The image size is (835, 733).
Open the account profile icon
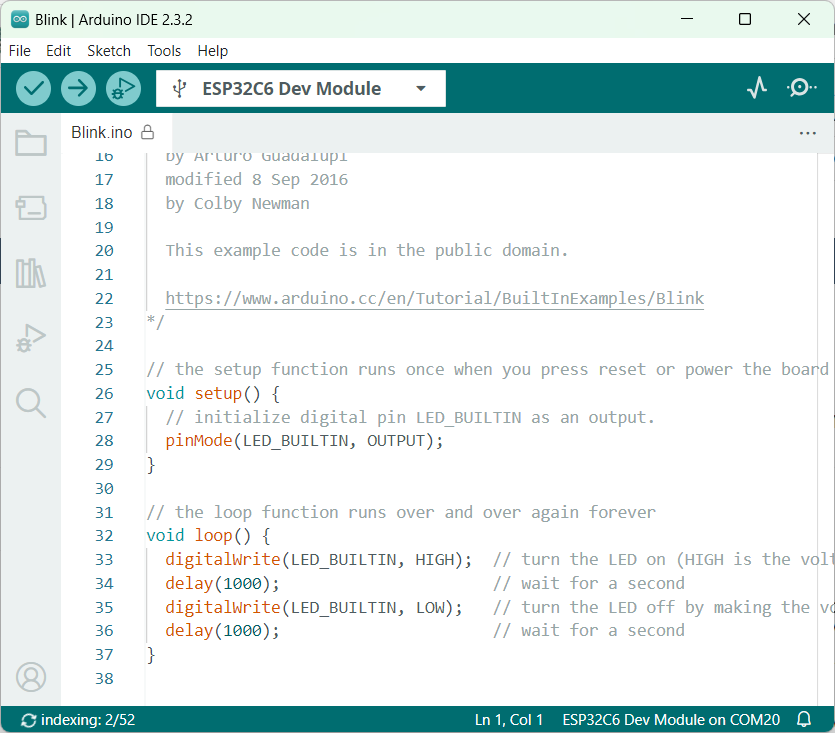click(31, 677)
